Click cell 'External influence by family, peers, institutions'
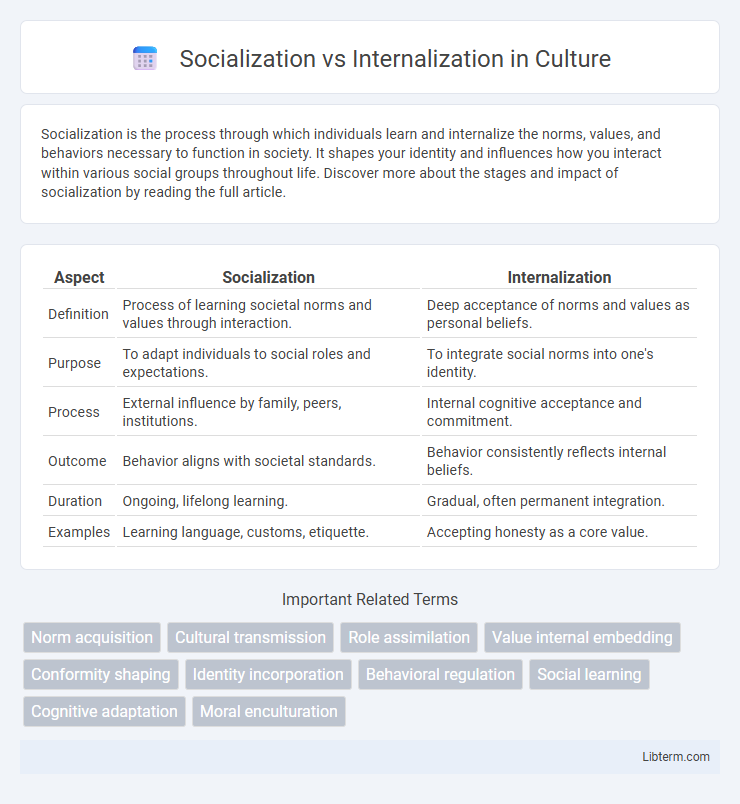740x804 pixels. [268, 412]
